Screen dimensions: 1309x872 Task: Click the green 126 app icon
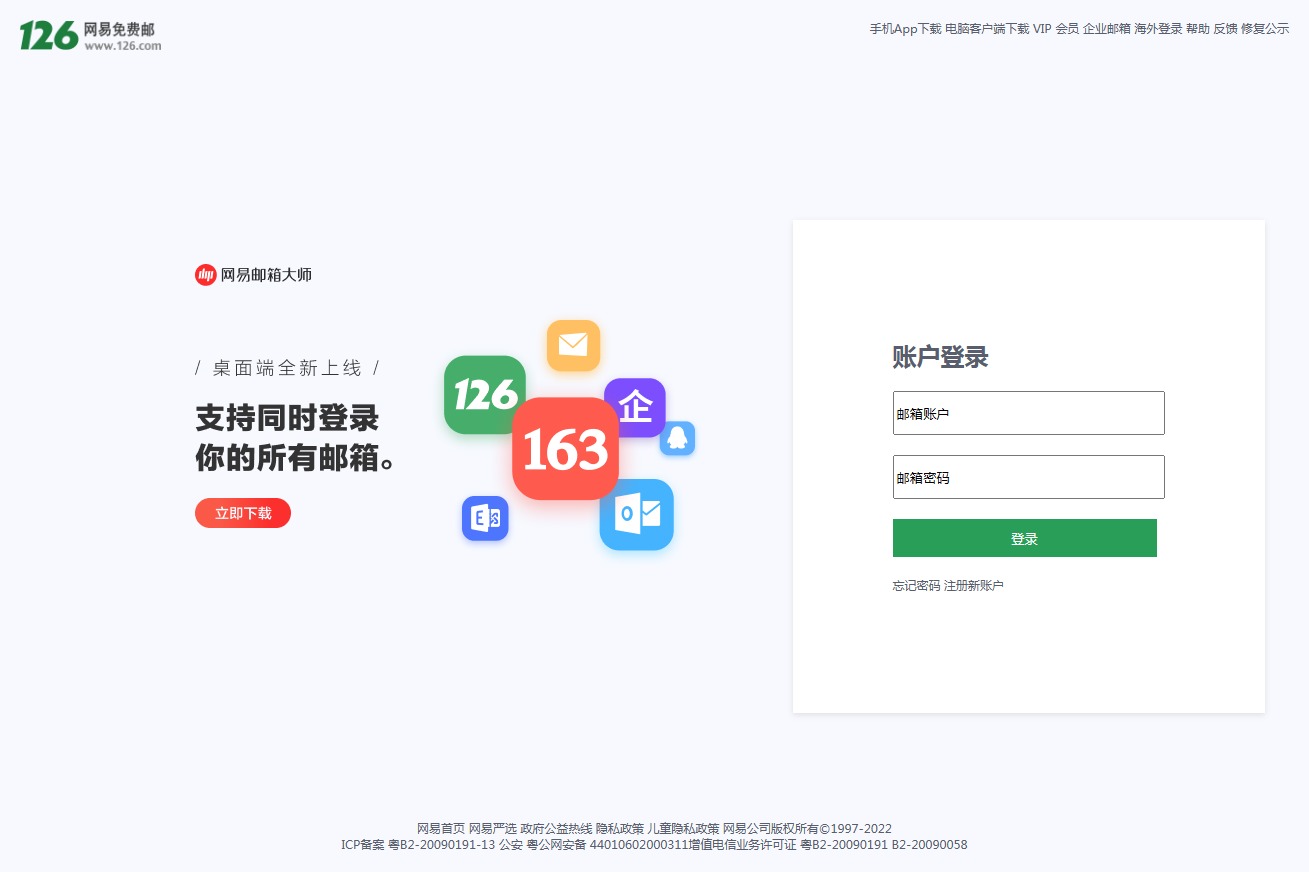(485, 395)
